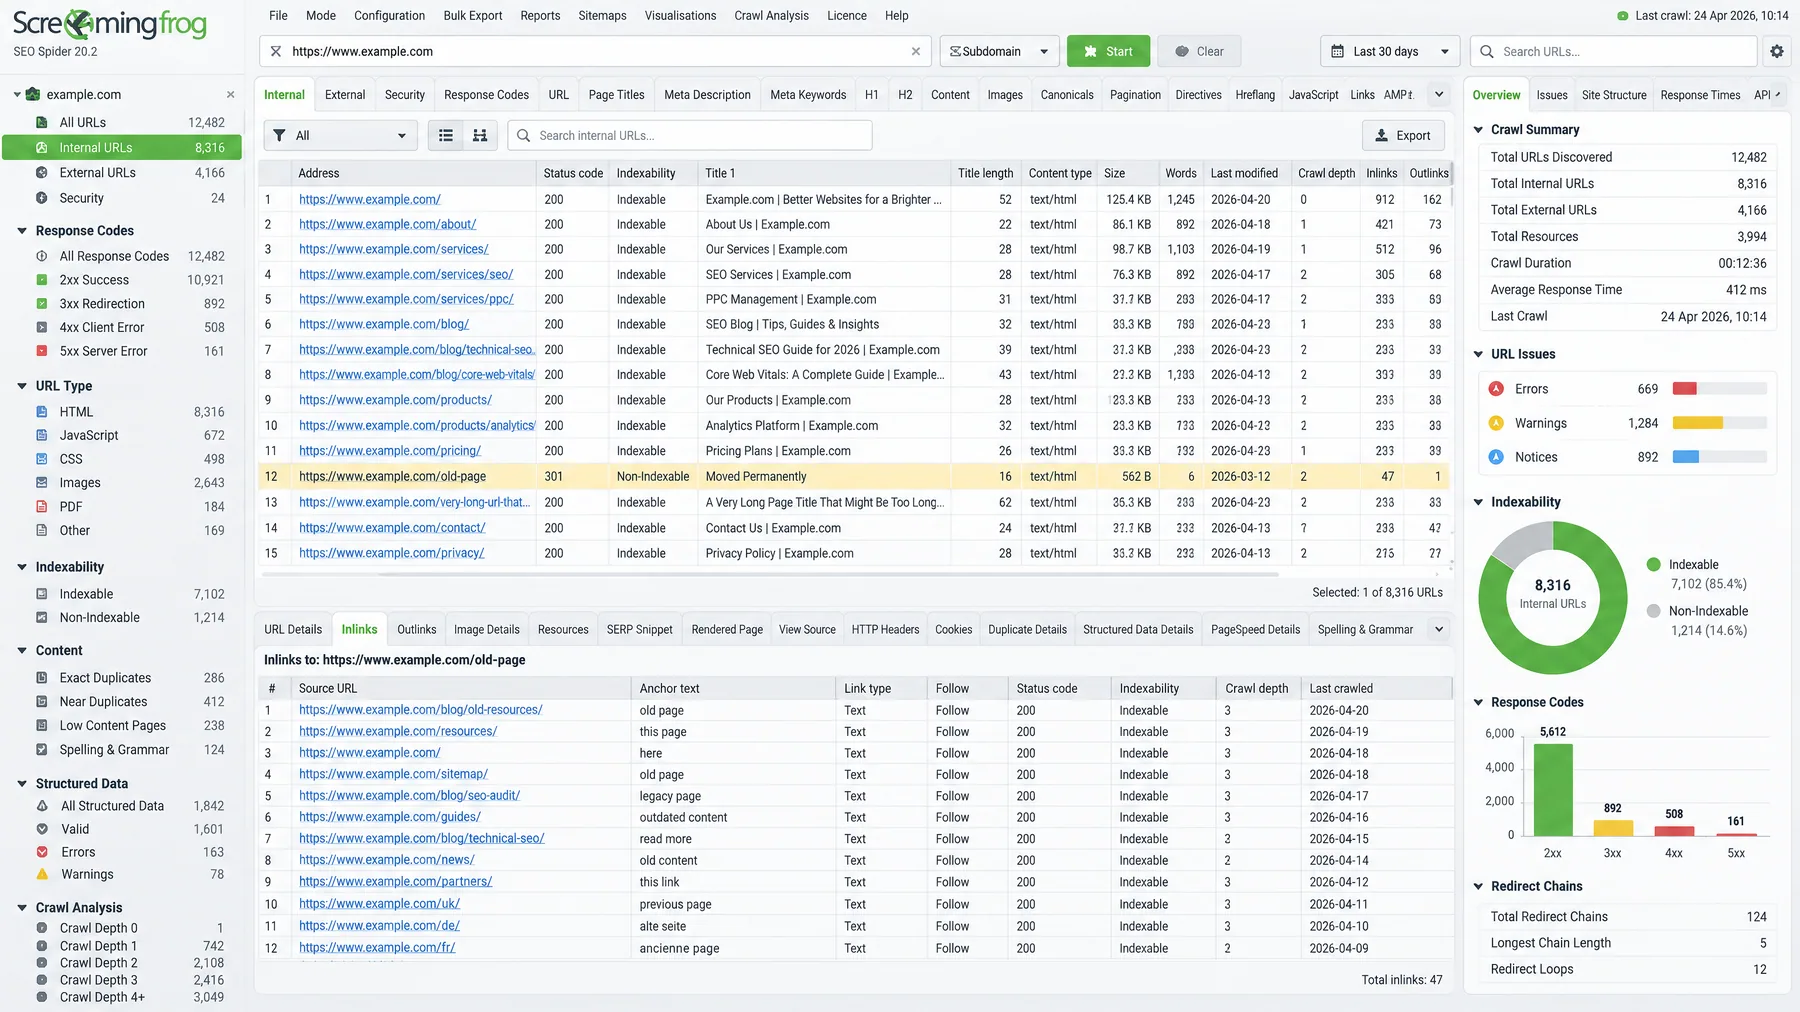Screen dimensions: 1800x1012
Task: Click the Structured Data Errors icon
Action: [x=42, y=852]
